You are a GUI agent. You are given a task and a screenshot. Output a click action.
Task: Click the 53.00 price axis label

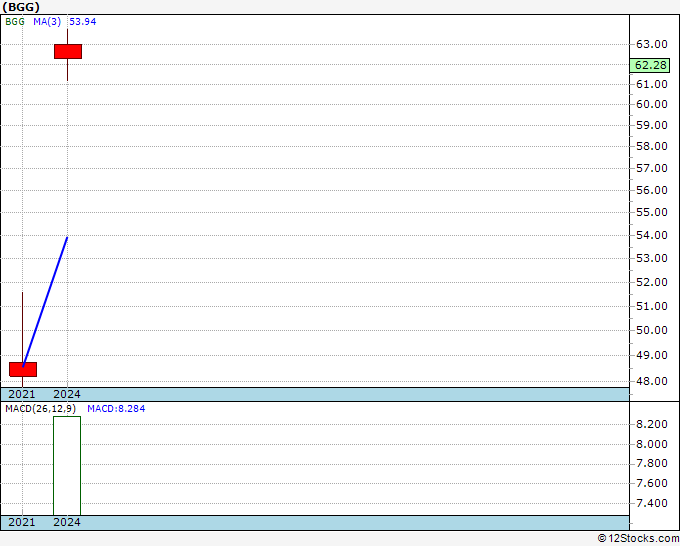tap(651, 258)
